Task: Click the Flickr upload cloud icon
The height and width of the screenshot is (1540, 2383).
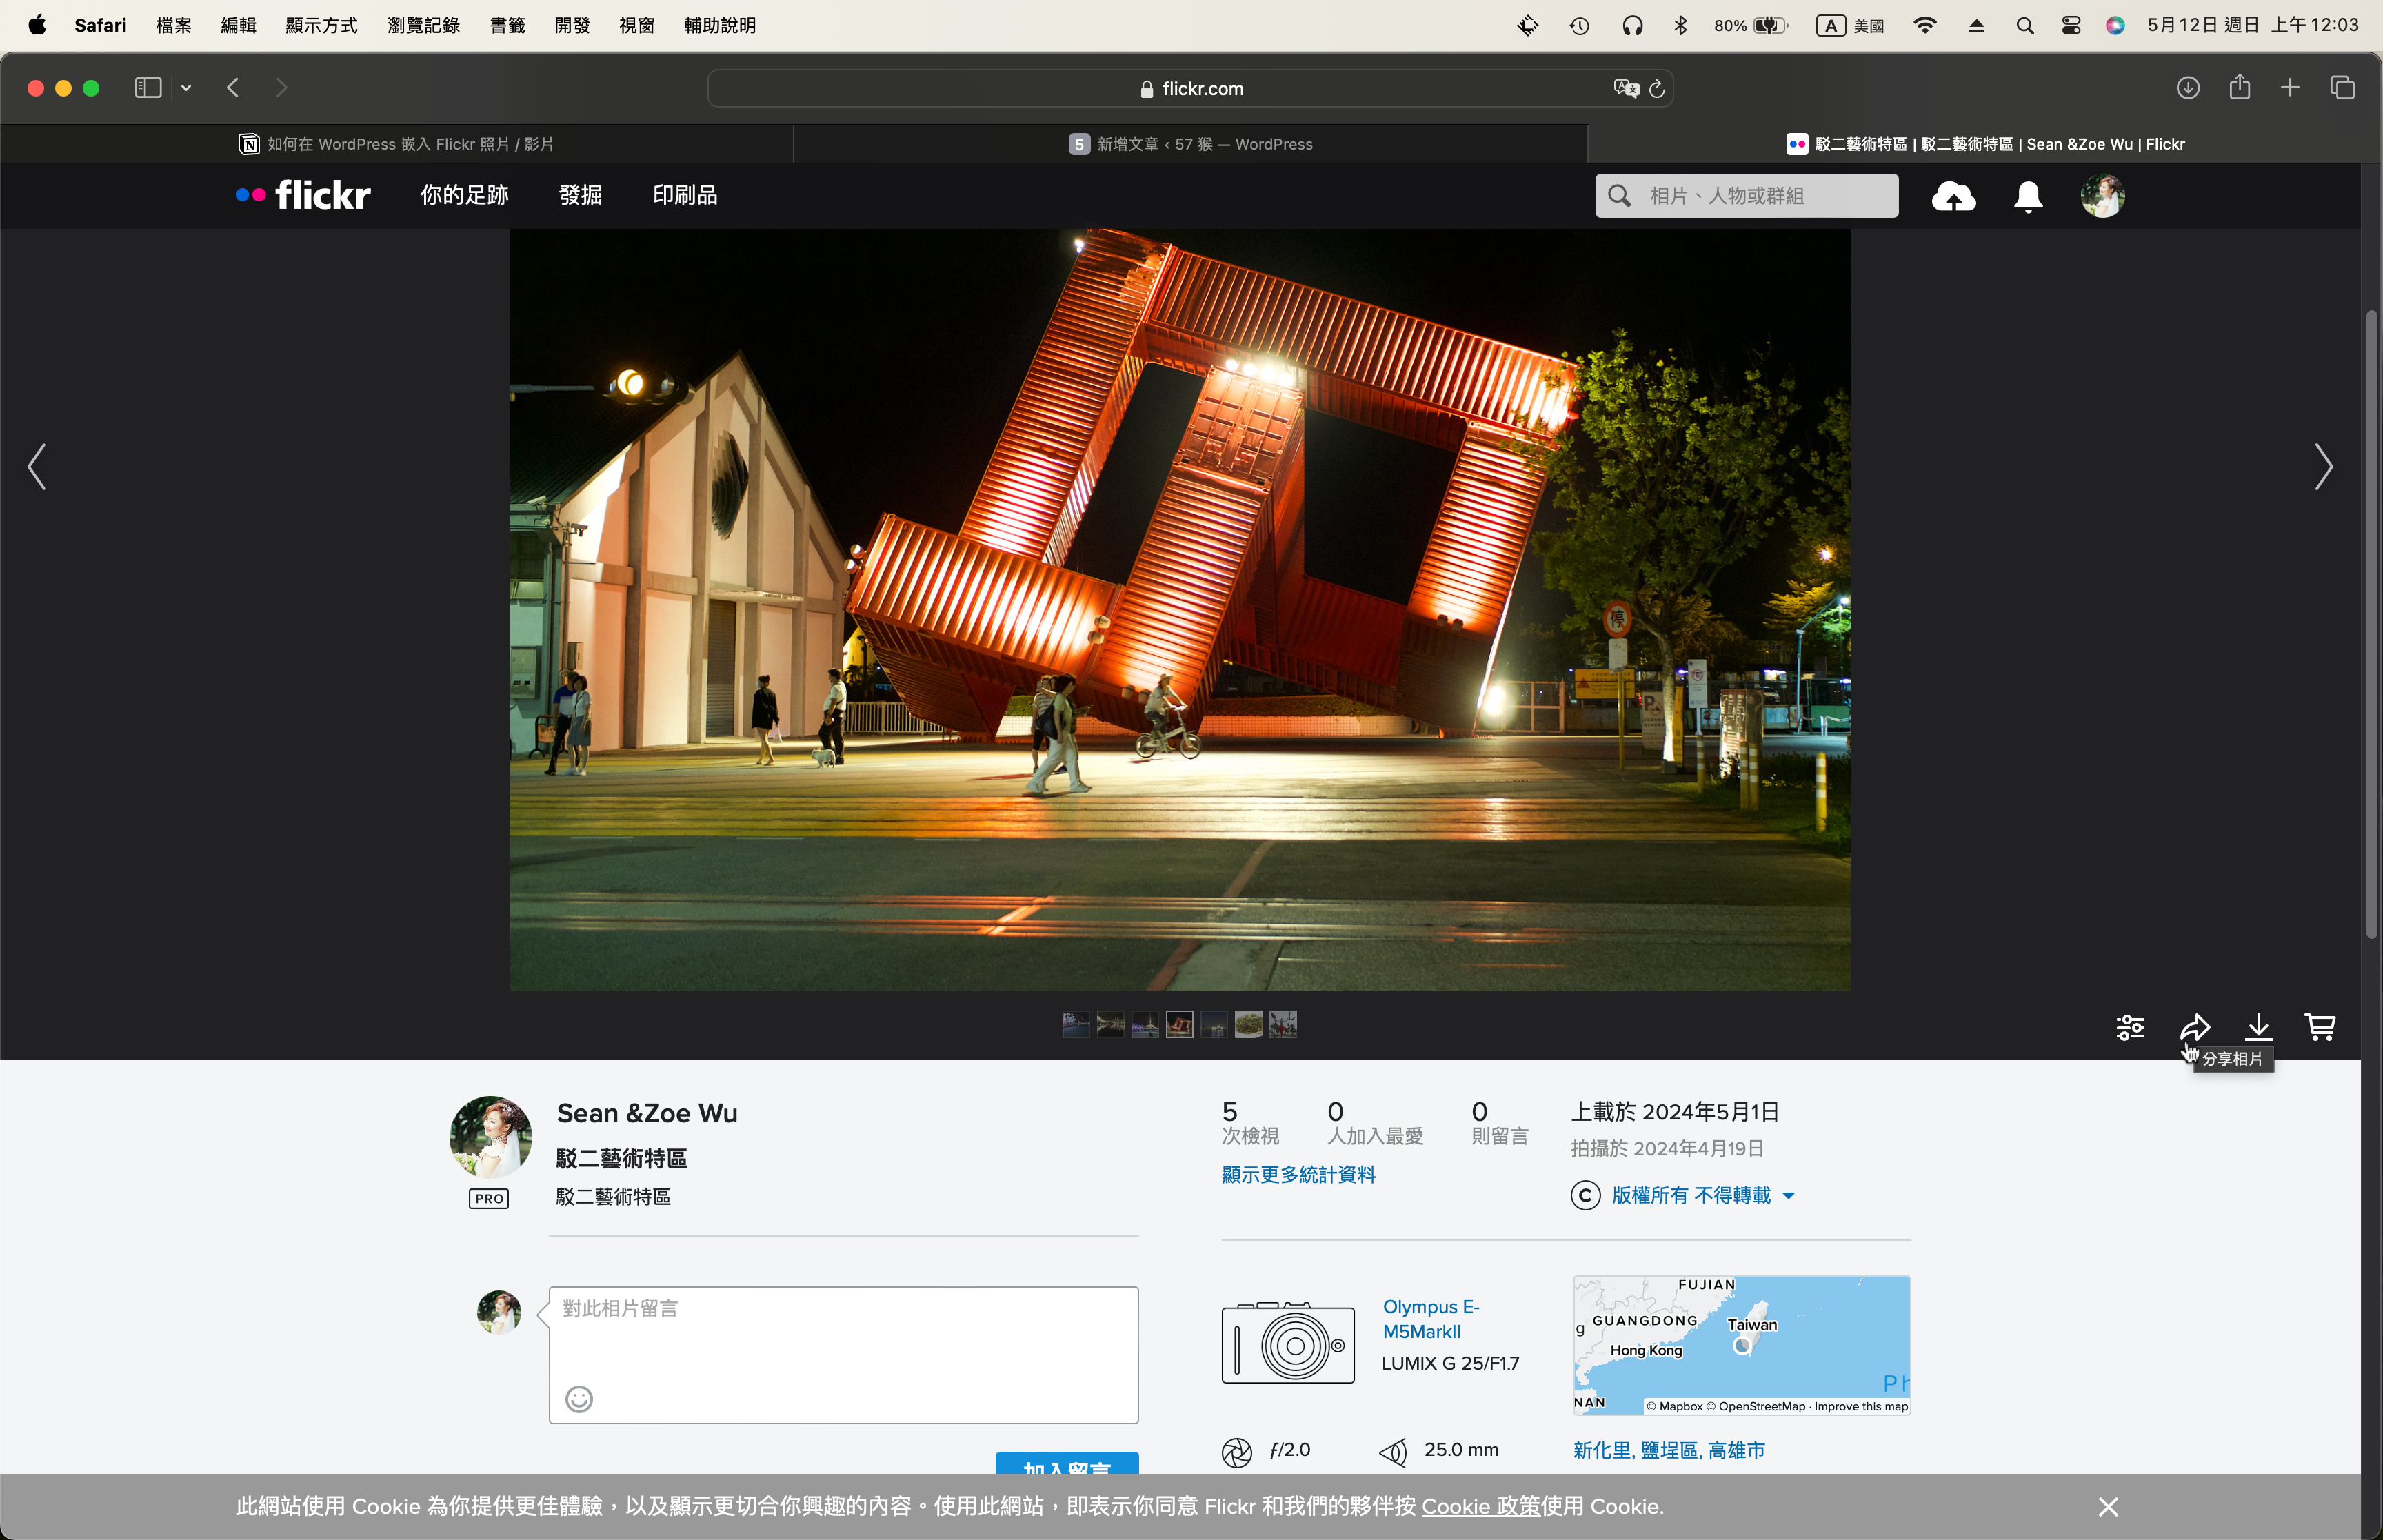Action: click(1953, 196)
